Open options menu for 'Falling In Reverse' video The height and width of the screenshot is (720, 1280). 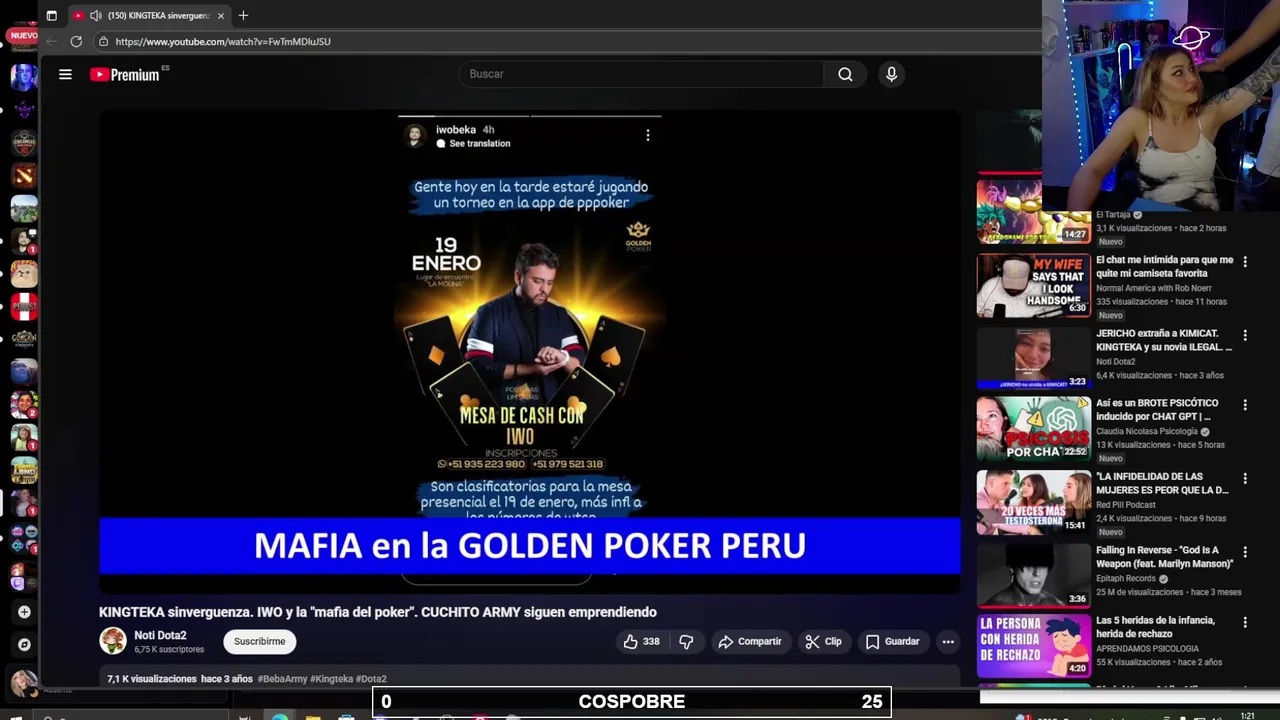click(x=1245, y=552)
